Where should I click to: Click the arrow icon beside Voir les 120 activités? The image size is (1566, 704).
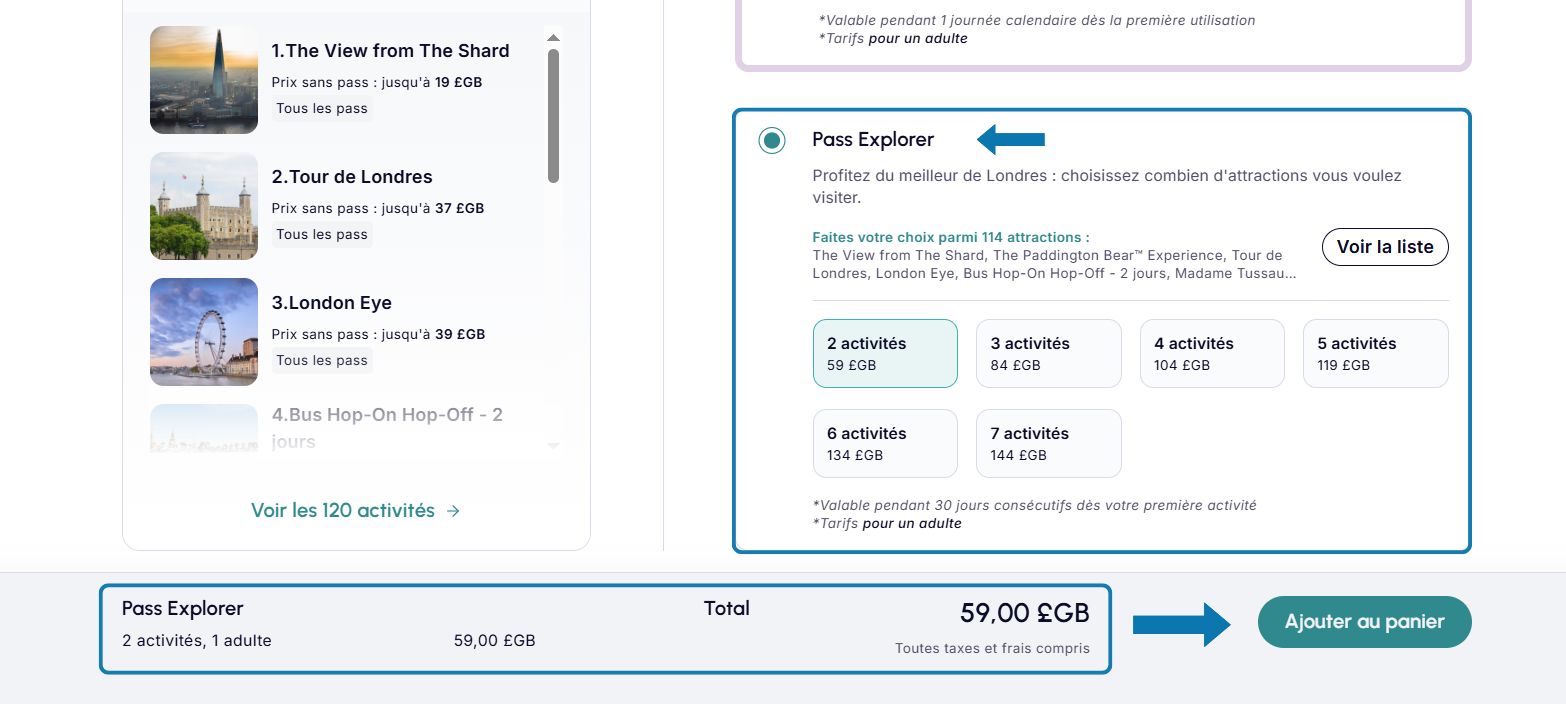tap(453, 511)
